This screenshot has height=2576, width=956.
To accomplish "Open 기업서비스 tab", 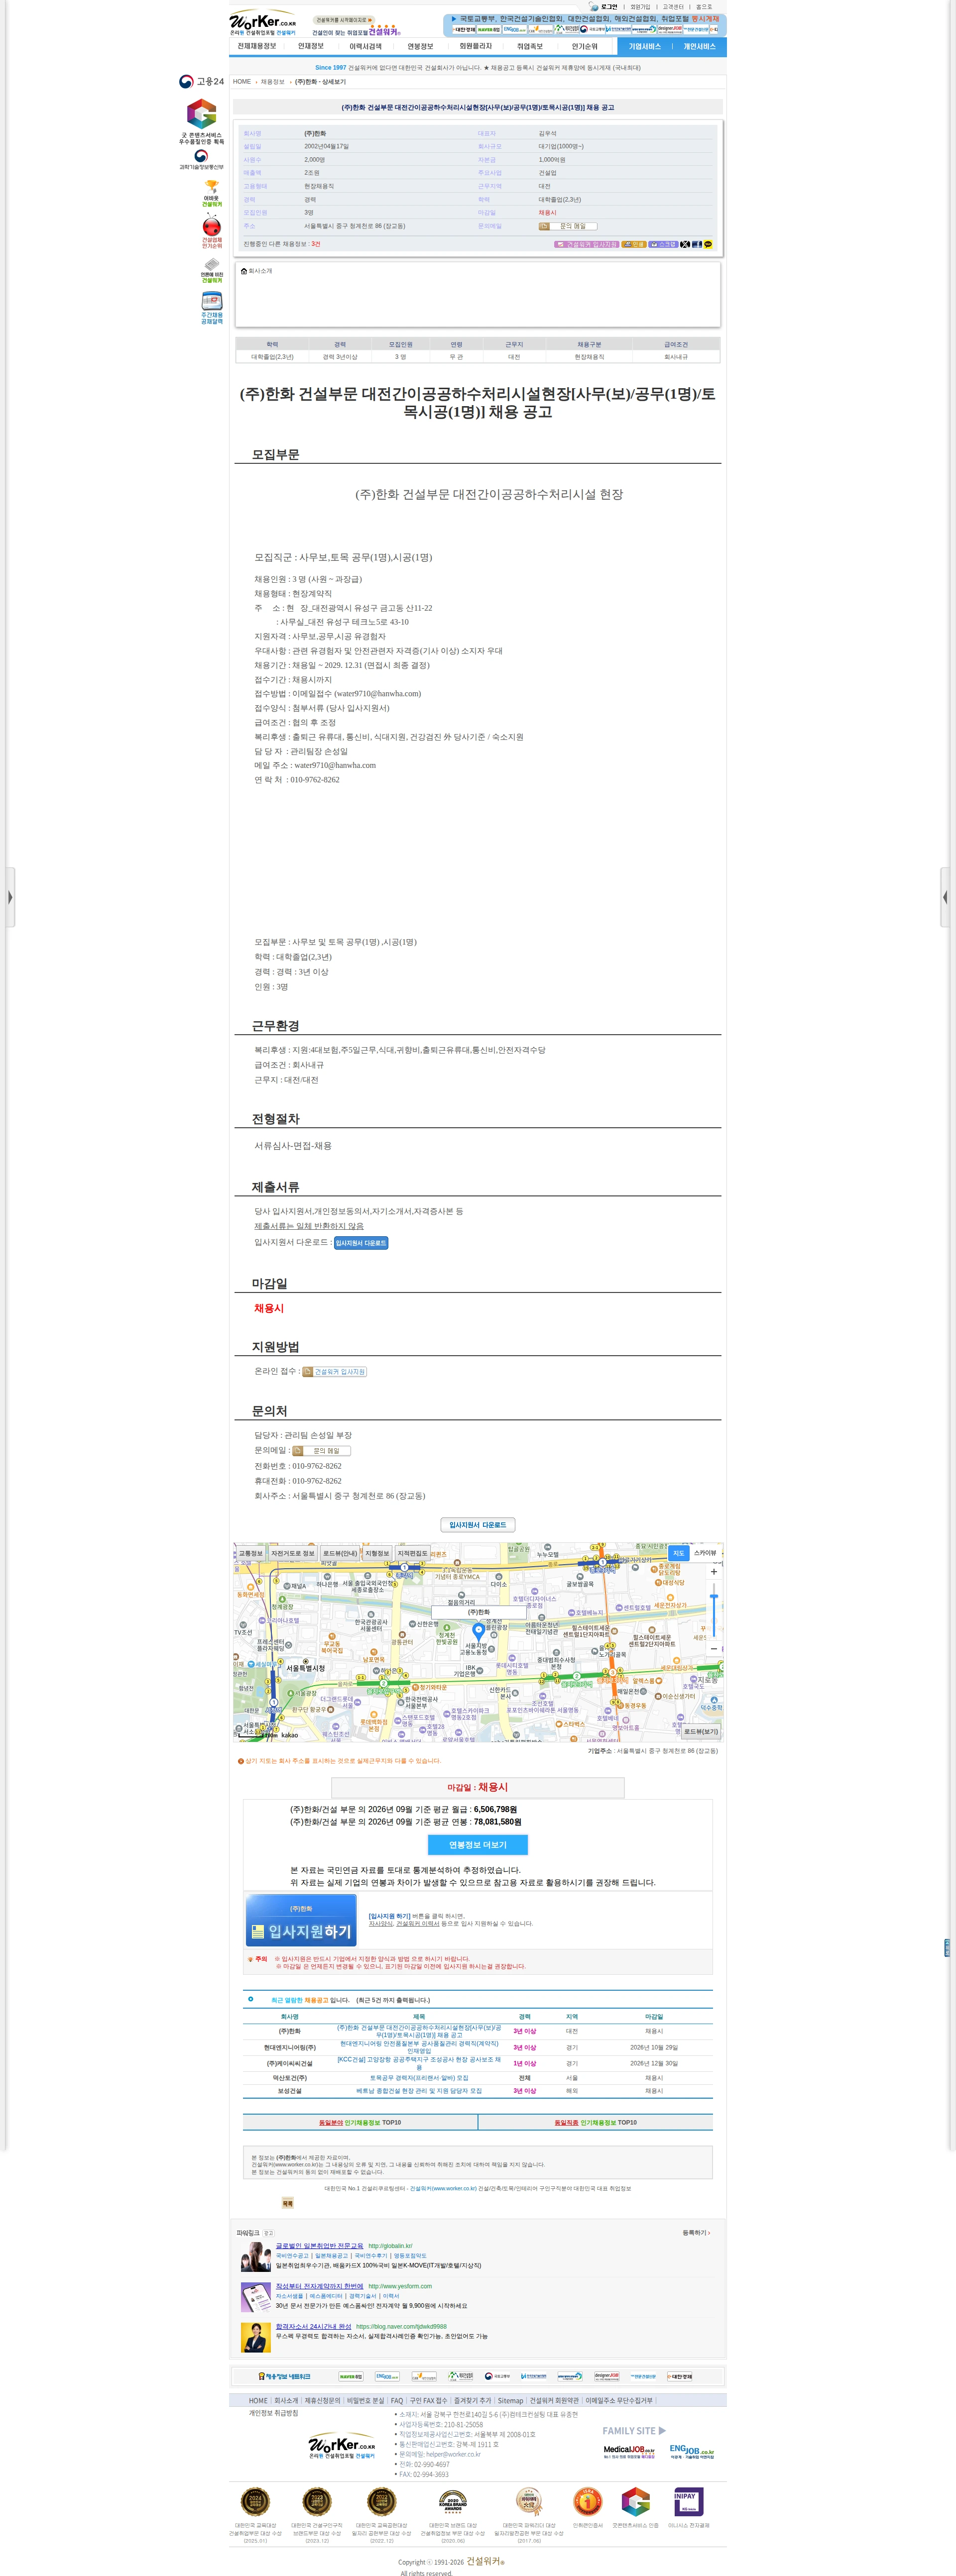I will pyautogui.click(x=645, y=47).
